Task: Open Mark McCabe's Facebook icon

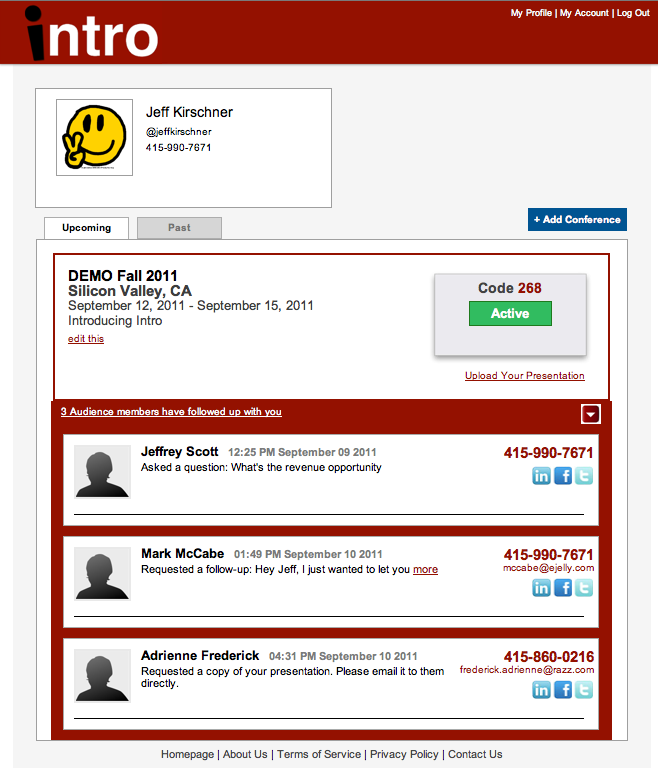Action: 563,588
